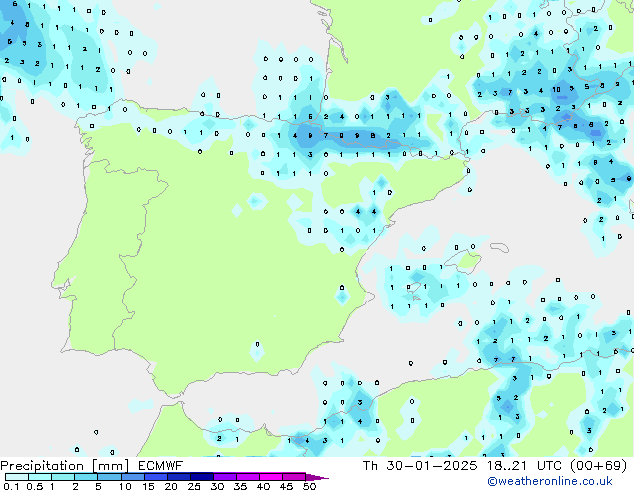Click the 0.1–0.5 mm palest legend swatch
Image resolution: width=634 pixels, height=490 pixels.
tap(17, 477)
